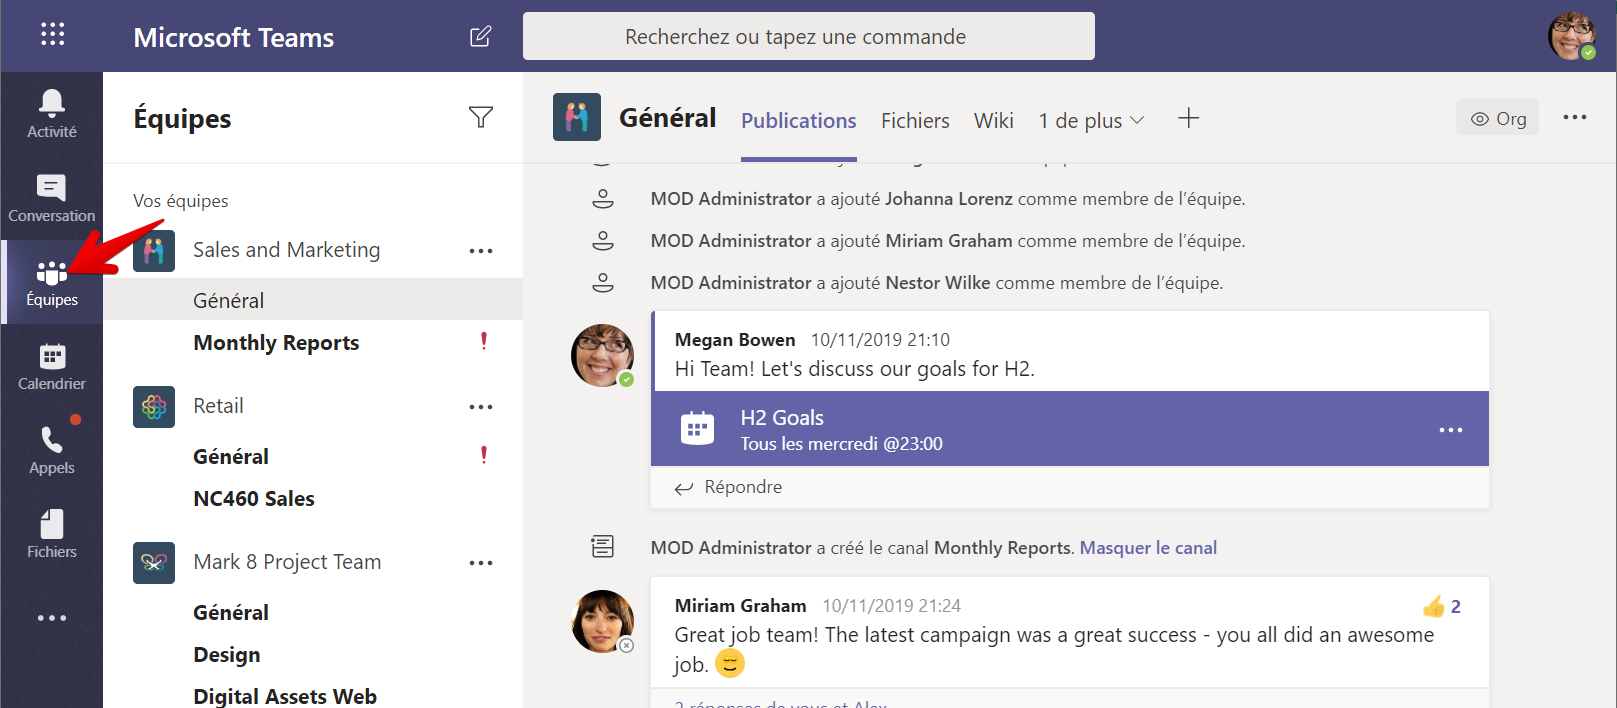Screen dimensions: 1617x708
Task: Click the H2 Goals calendar icon
Action: 697,428
